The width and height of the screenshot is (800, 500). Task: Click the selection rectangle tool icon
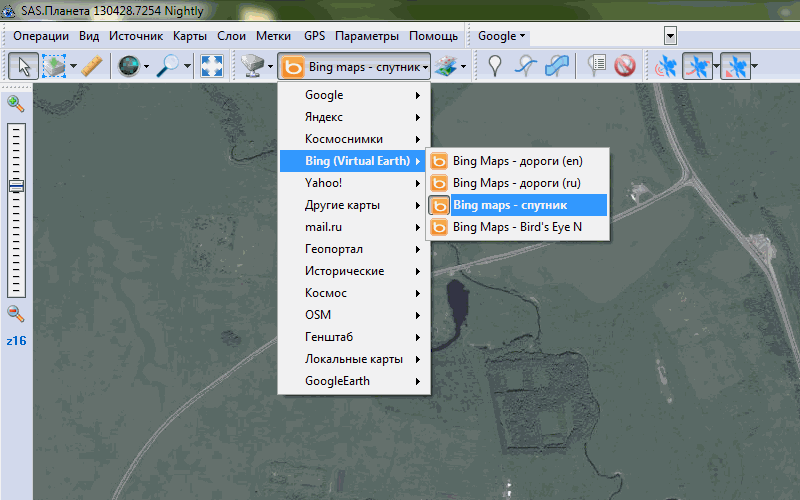(x=54, y=67)
